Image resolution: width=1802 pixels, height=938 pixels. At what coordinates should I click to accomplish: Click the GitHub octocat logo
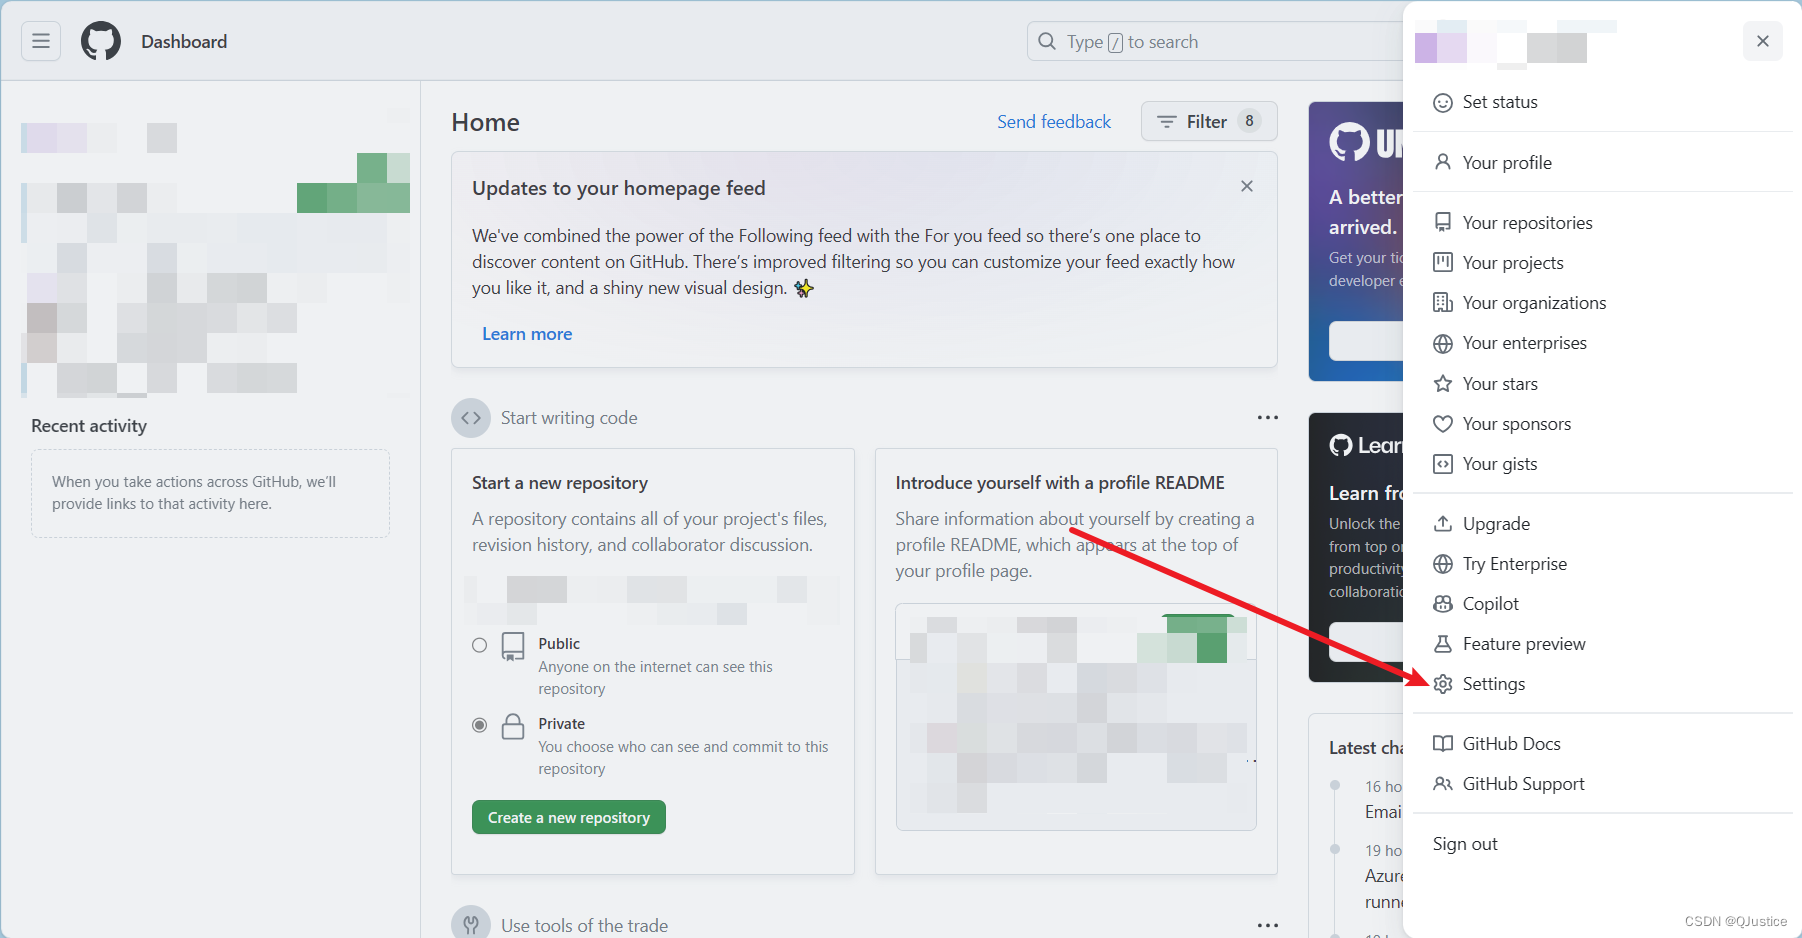[x=99, y=41]
